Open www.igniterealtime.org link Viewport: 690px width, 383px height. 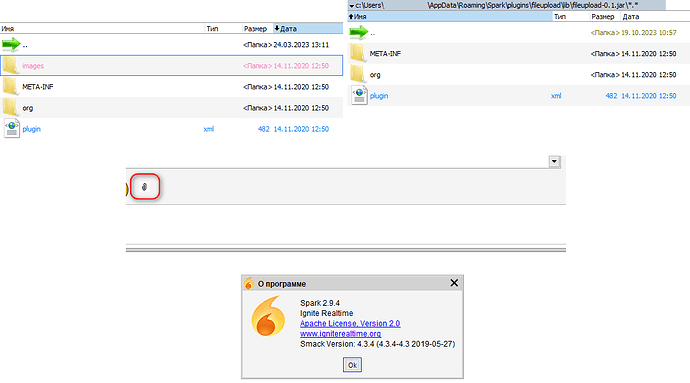[340, 334]
